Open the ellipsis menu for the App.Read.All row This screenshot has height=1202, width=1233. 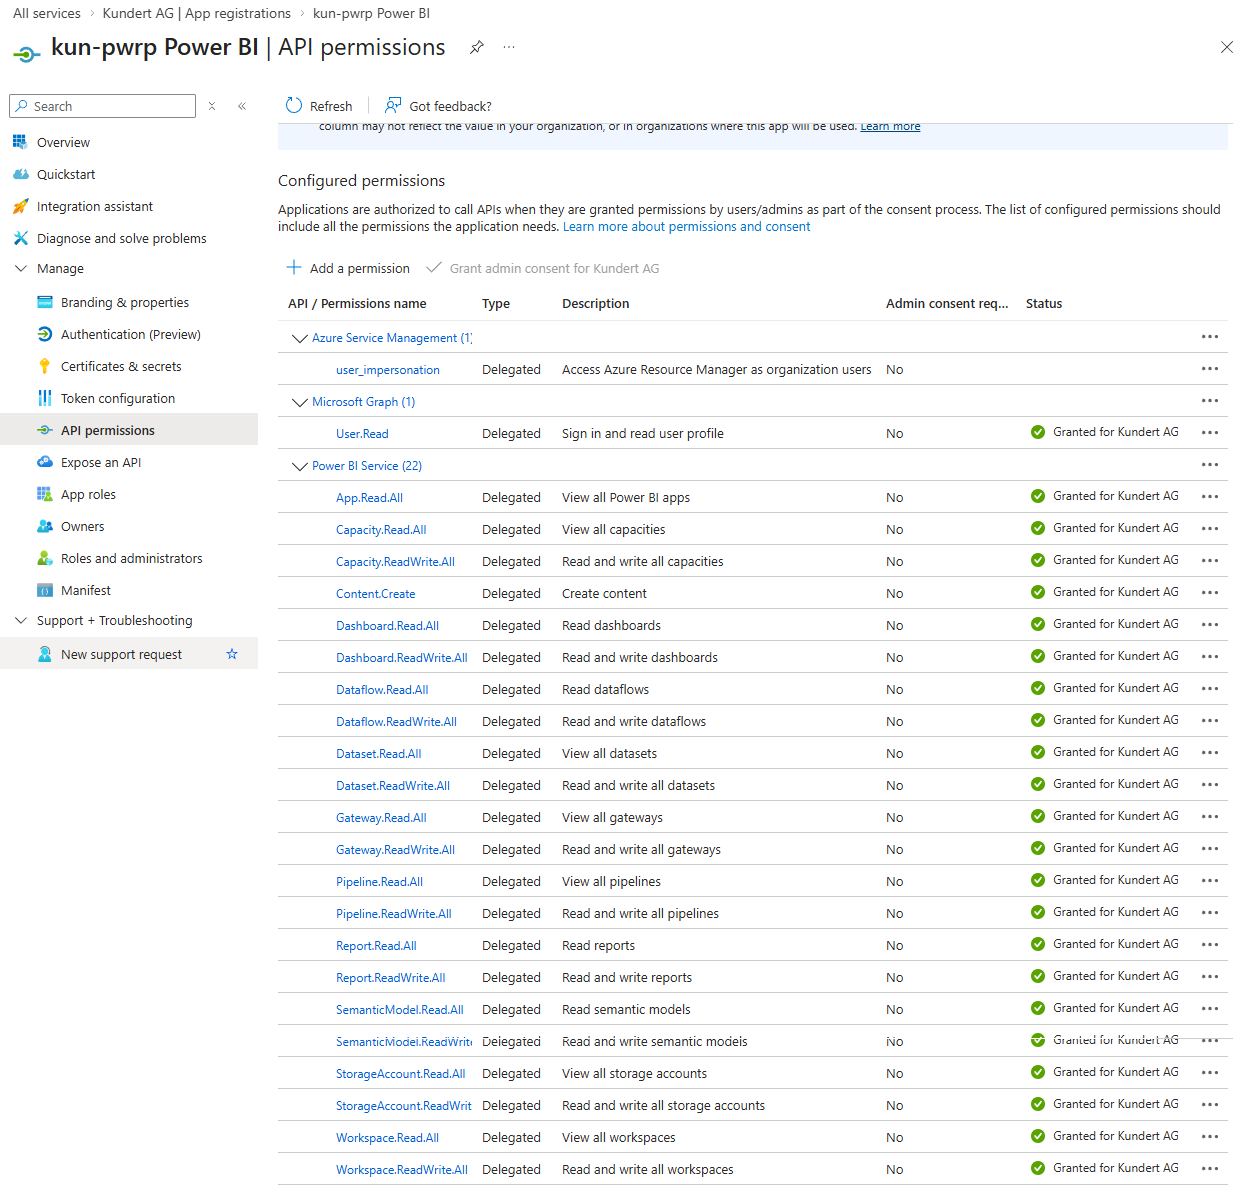[1210, 497]
